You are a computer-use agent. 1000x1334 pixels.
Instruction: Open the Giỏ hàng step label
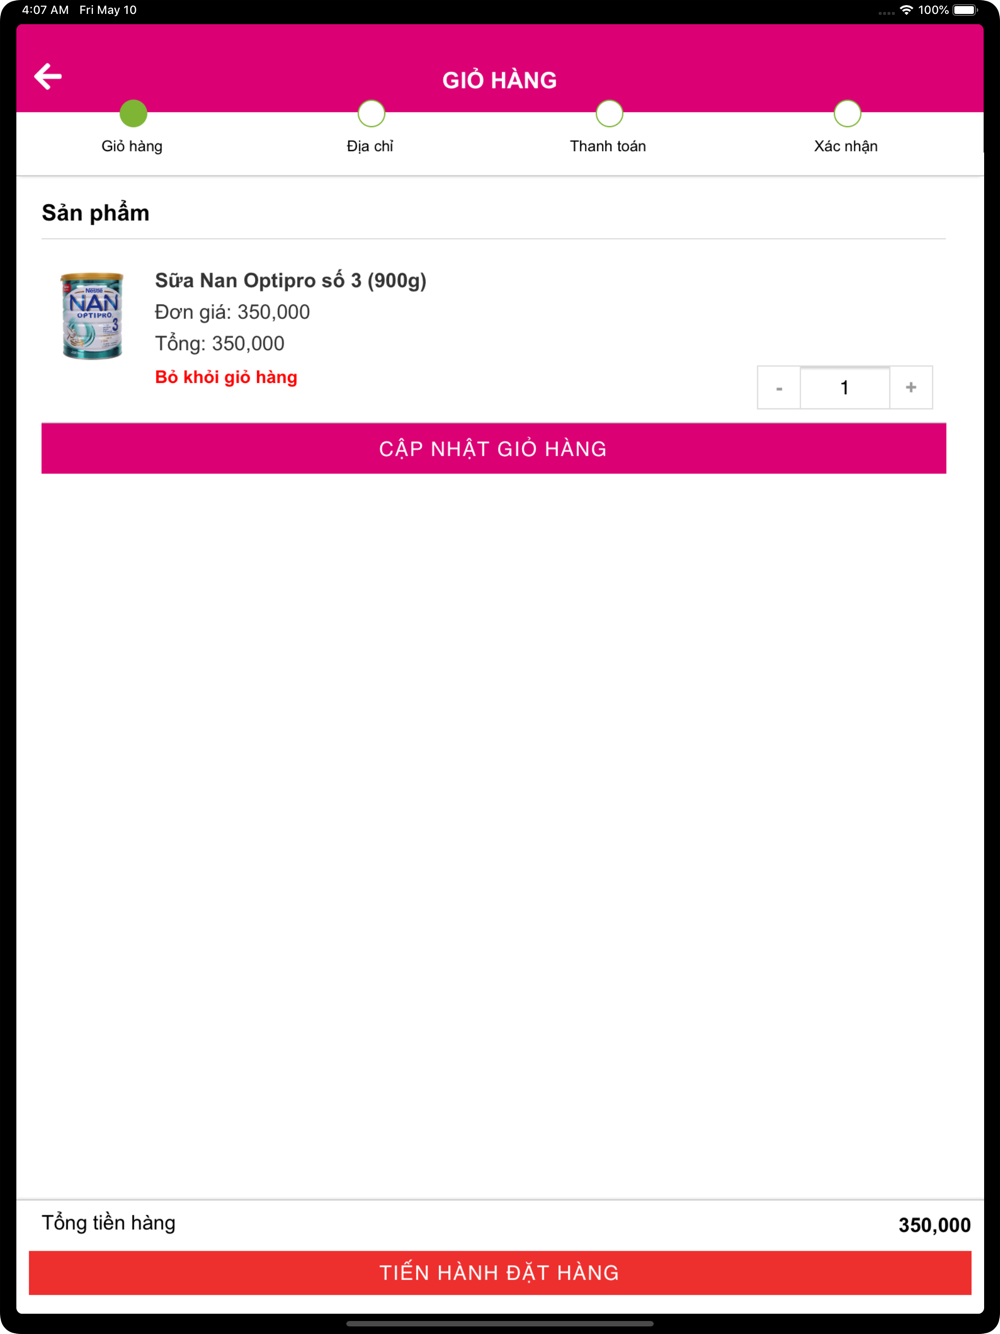pos(132,146)
